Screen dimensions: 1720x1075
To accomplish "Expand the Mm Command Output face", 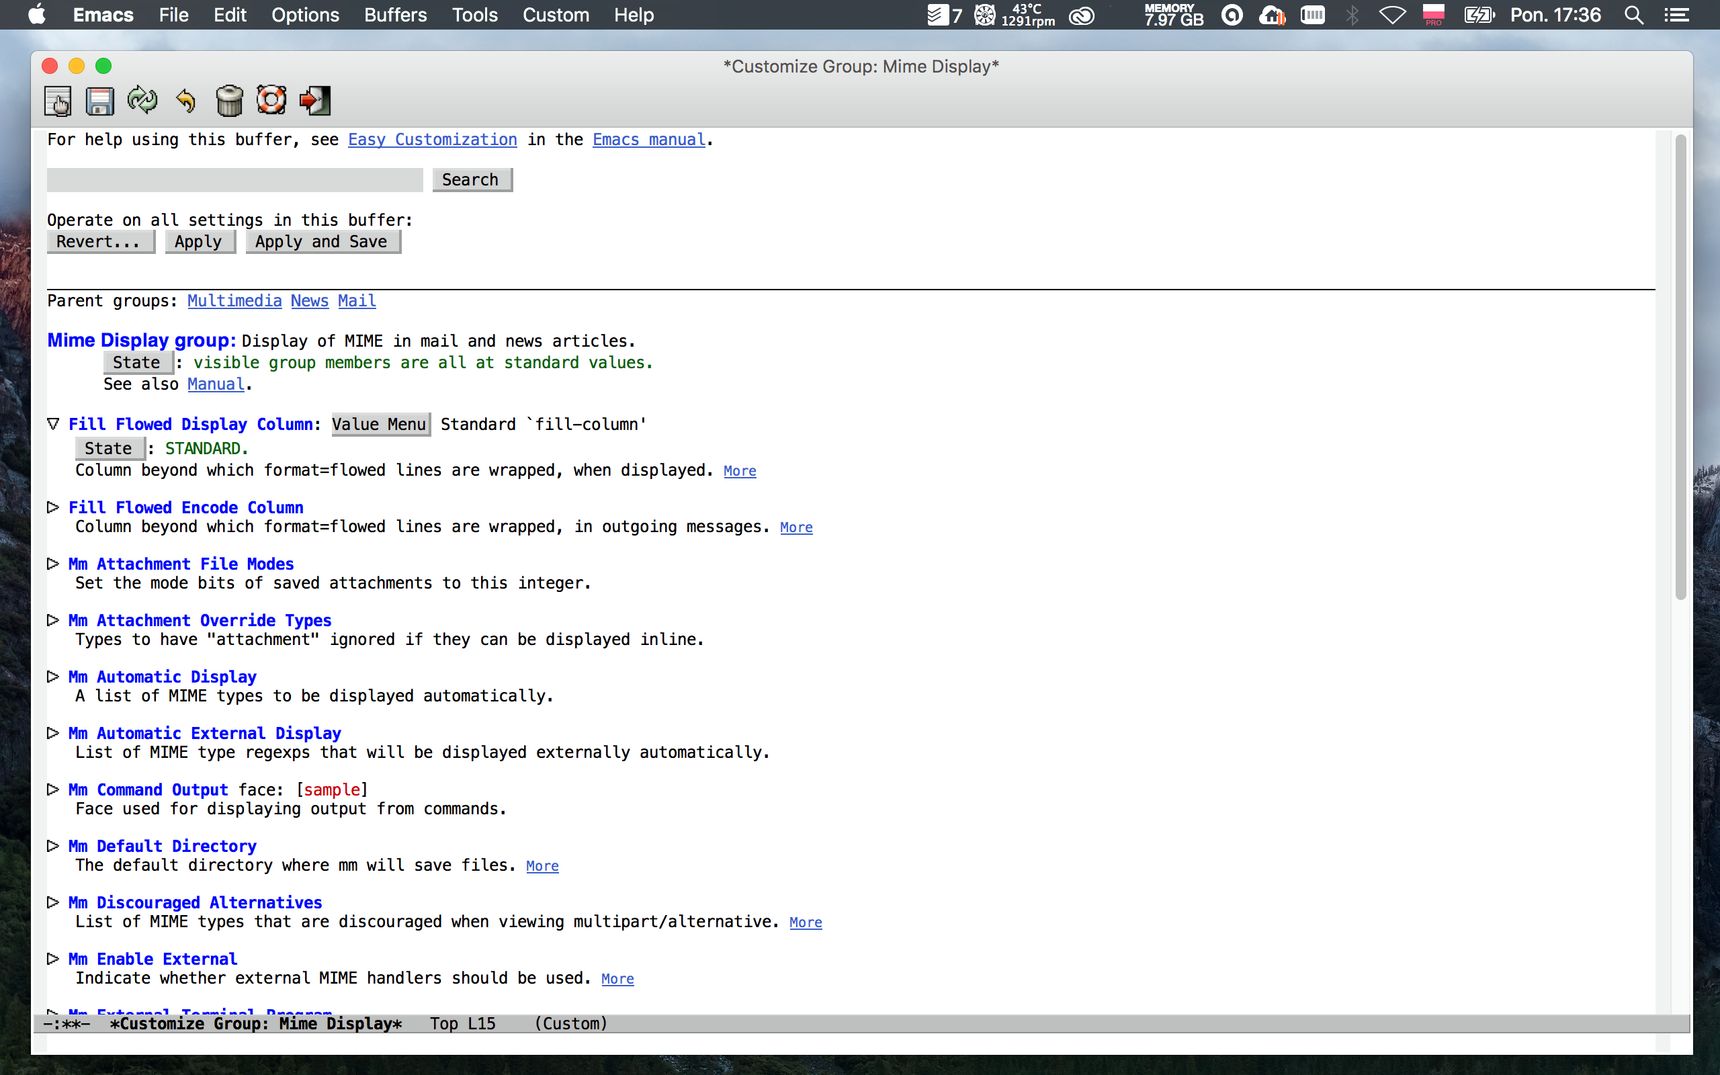I will [x=53, y=790].
